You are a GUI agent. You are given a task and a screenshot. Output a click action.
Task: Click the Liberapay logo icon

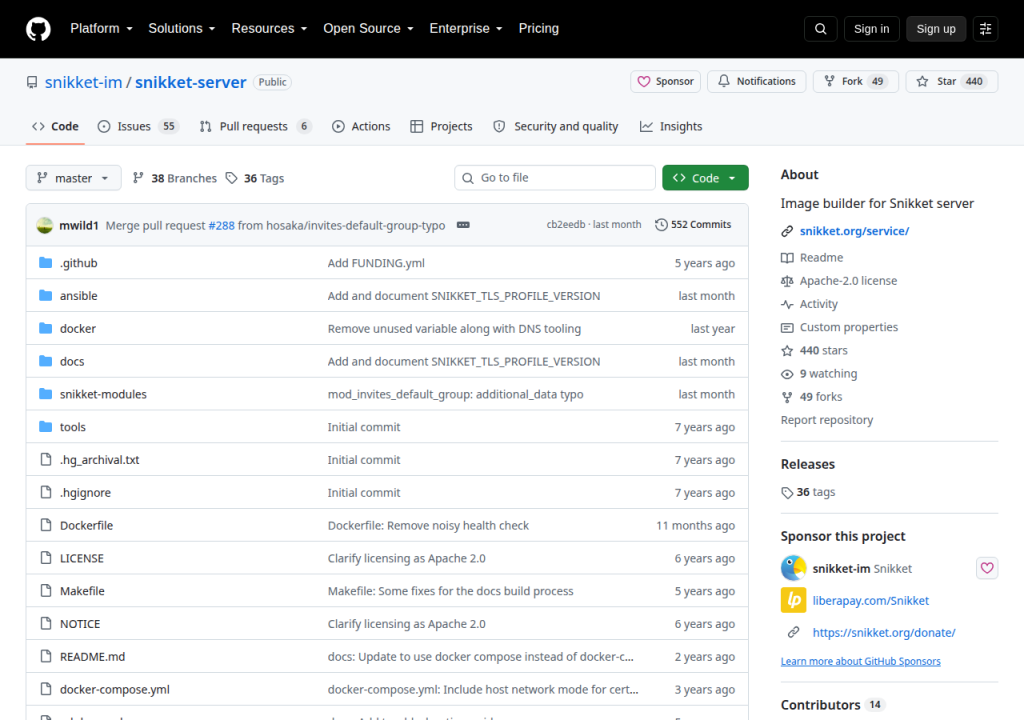tap(793, 600)
